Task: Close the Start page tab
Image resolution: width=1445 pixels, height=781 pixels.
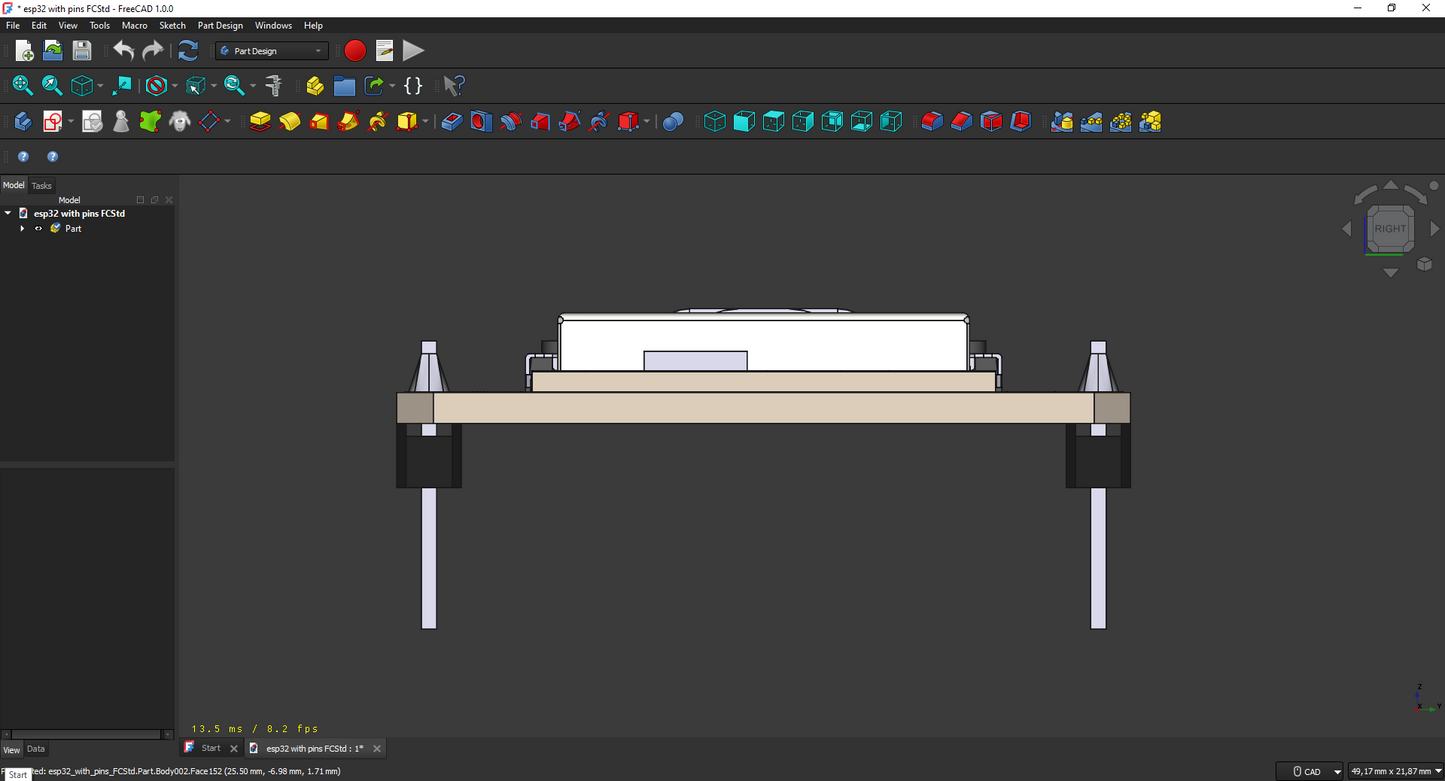Action: coord(234,748)
